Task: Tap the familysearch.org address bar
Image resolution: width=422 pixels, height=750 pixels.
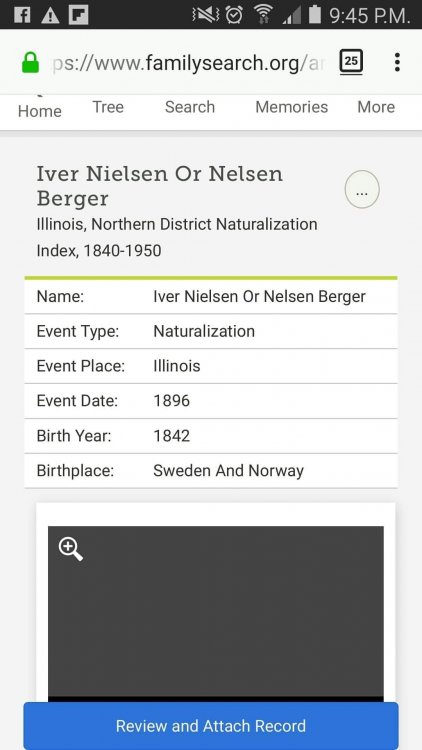Action: [187, 63]
